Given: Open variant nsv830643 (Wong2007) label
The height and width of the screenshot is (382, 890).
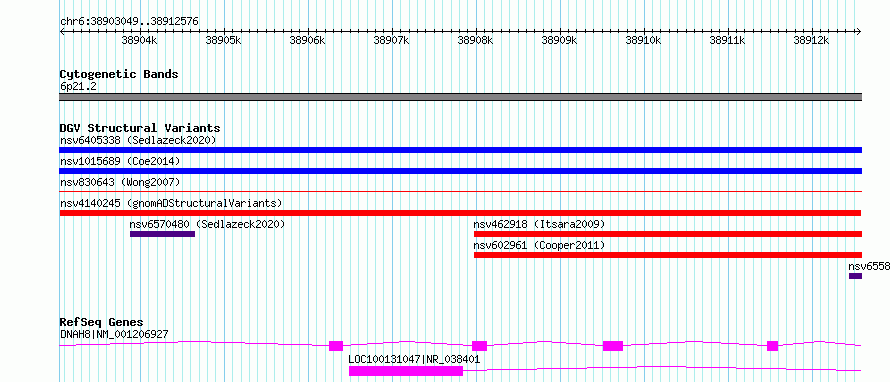Looking at the screenshot, I should point(120,182).
